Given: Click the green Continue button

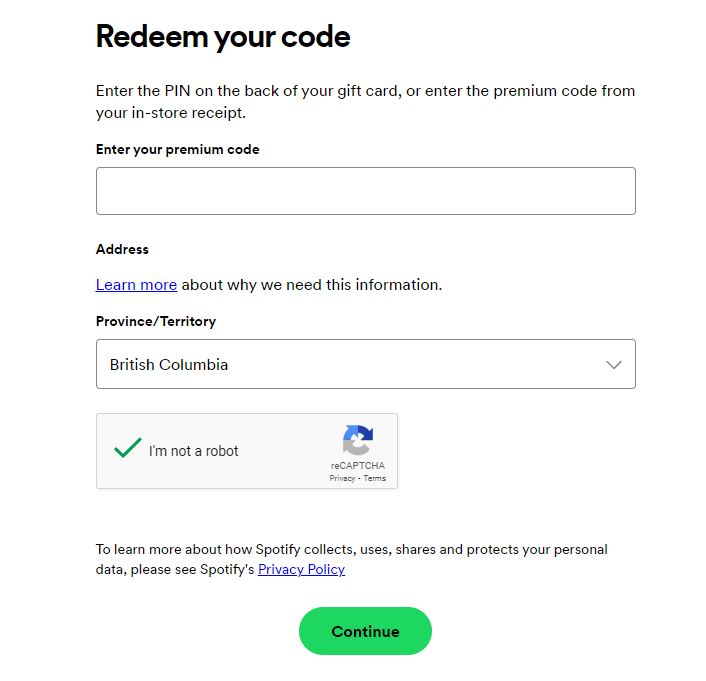Looking at the screenshot, I should pos(365,631).
